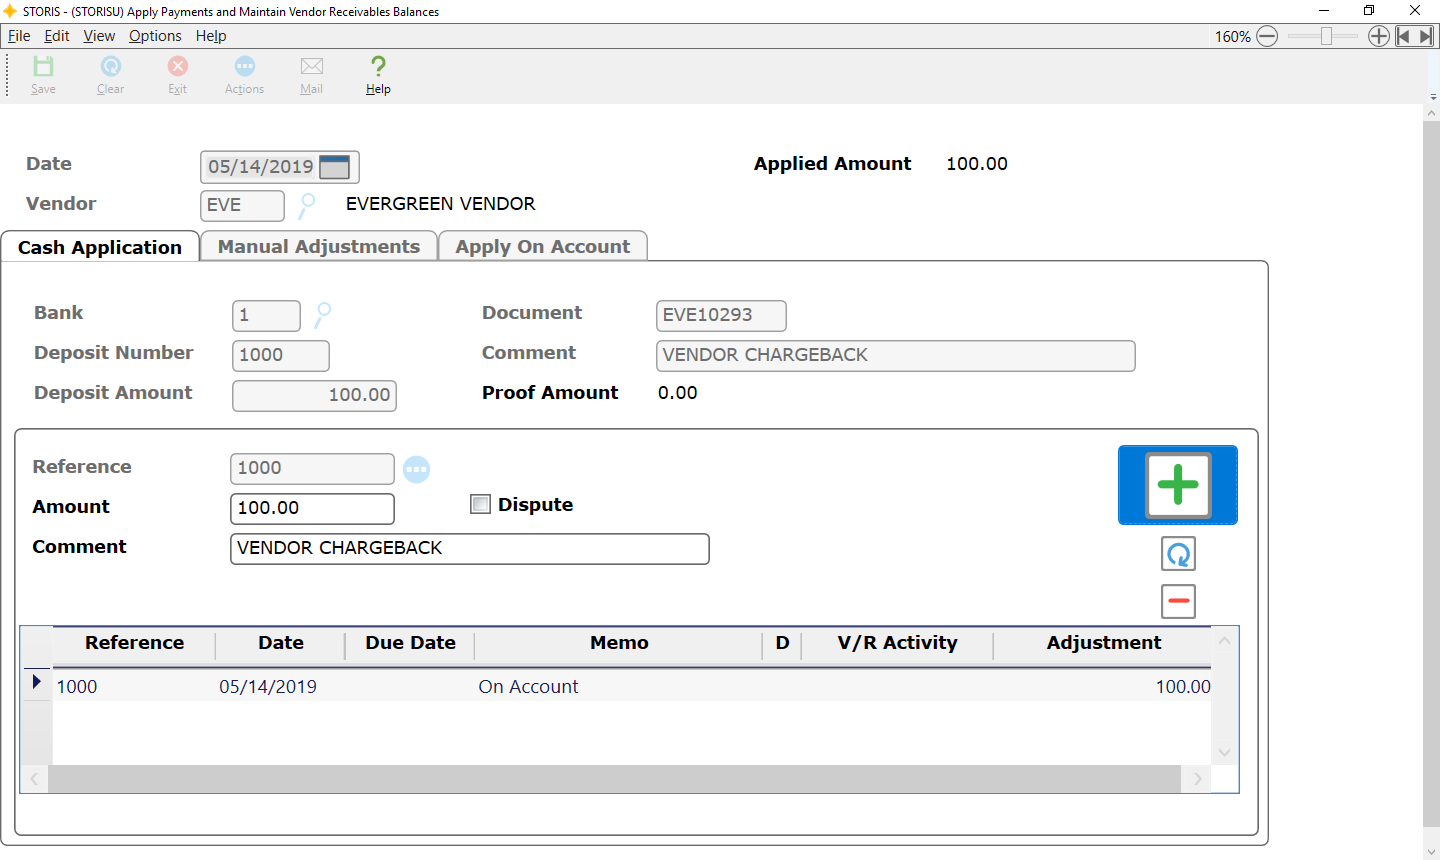The height and width of the screenshot is (860, 1440).
Task: Open the Reference ellipsis lookup button
Action: point(416,469)
